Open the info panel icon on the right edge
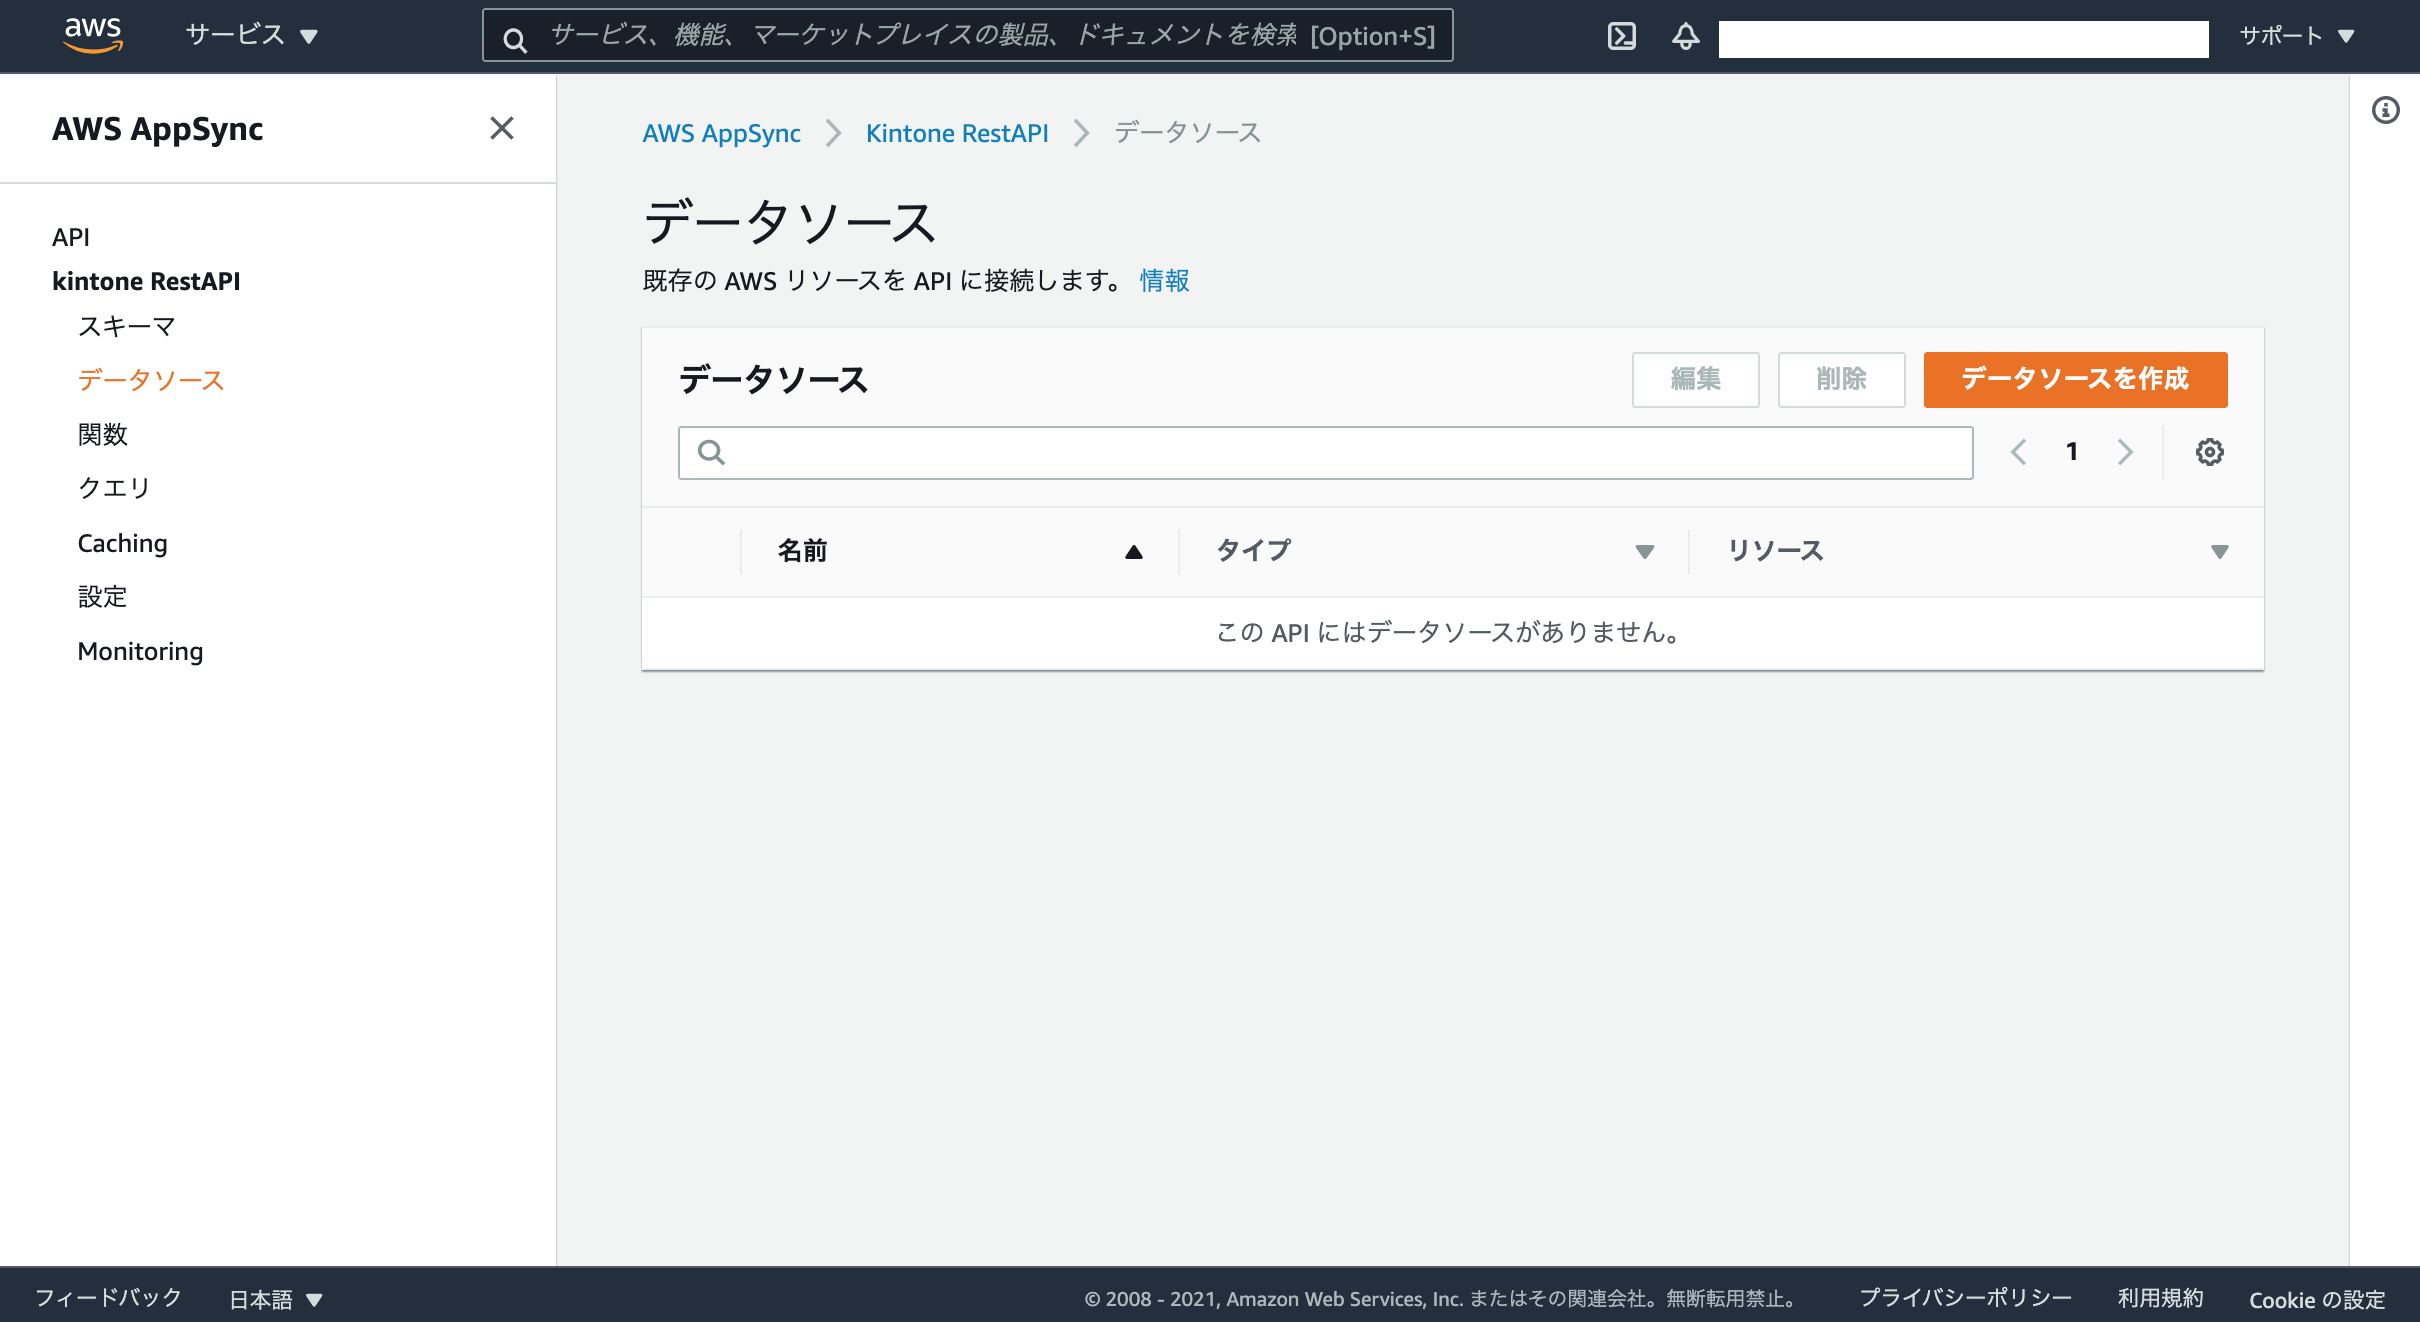2420x1322 pixels. coord(2388,110)
